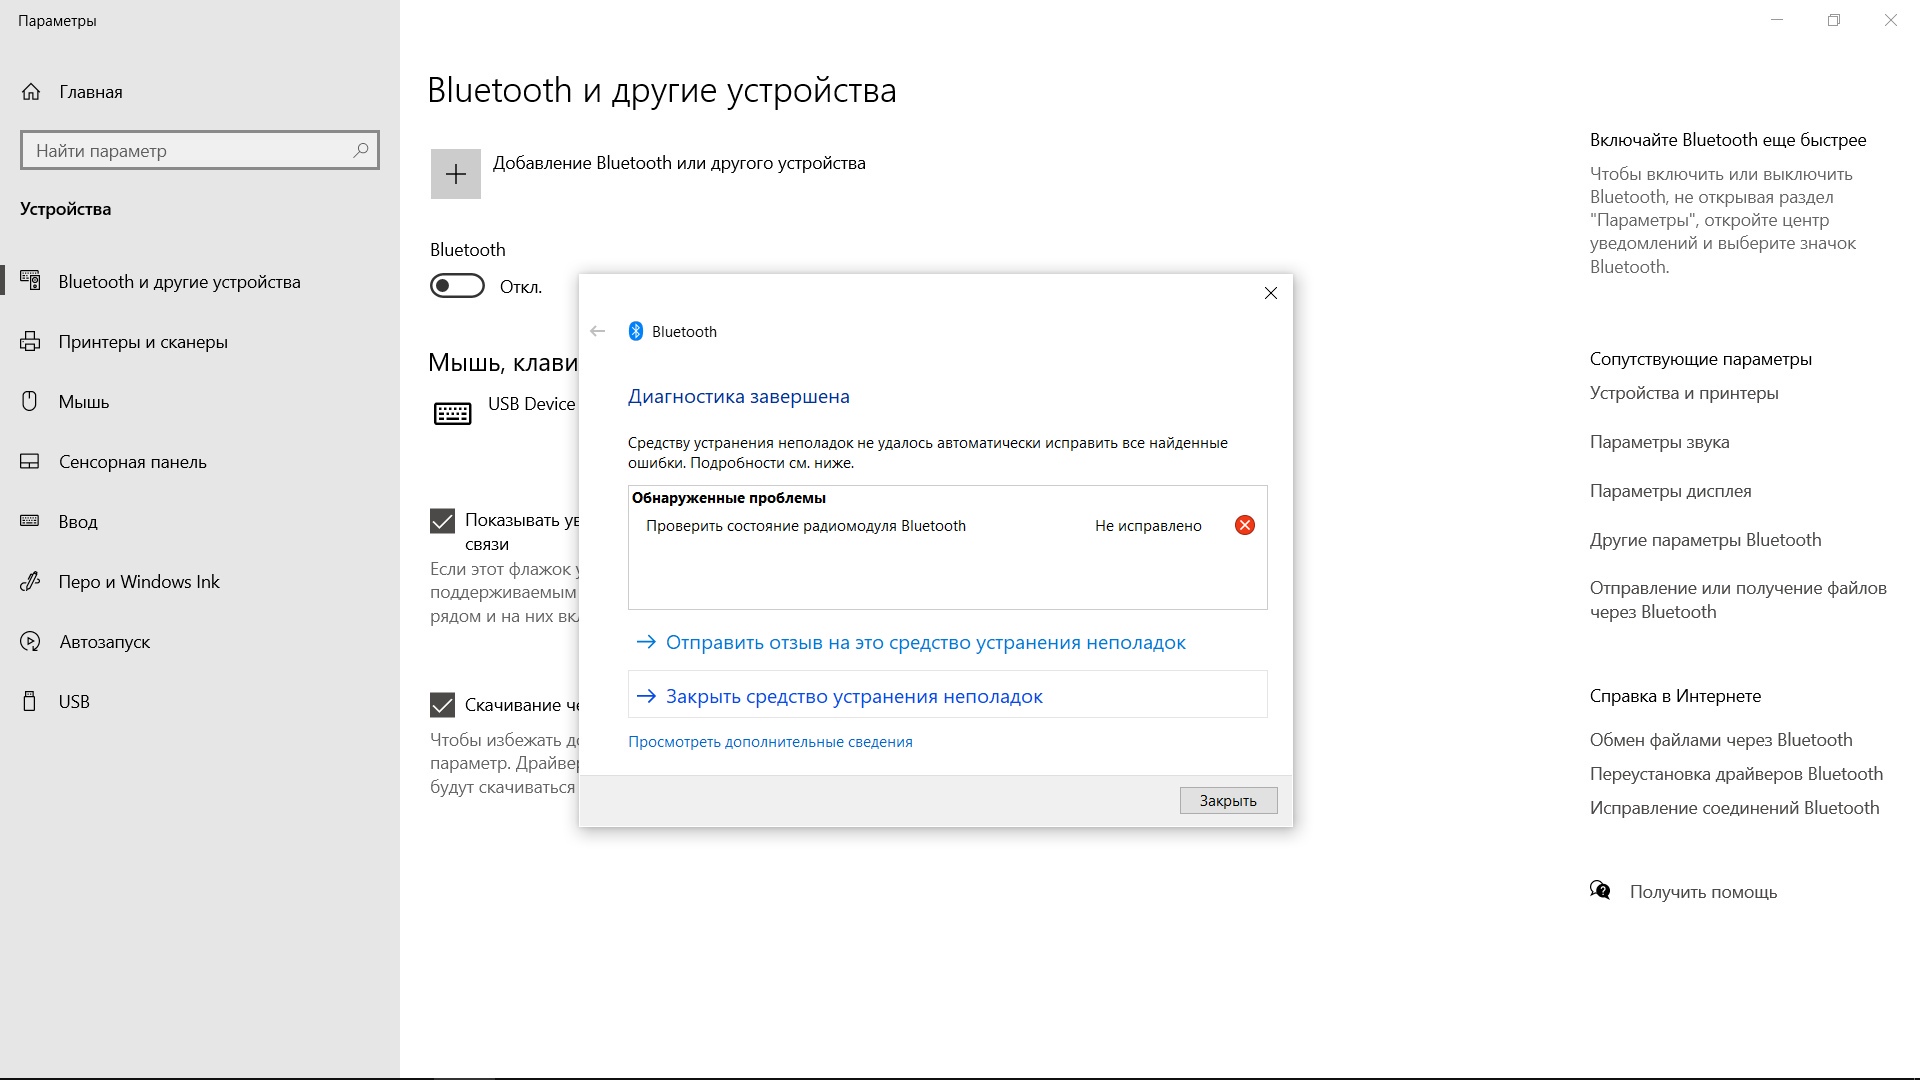Restore down the Параметры window
Screen dimensions: 1920x1080
tap(1834, 20)
